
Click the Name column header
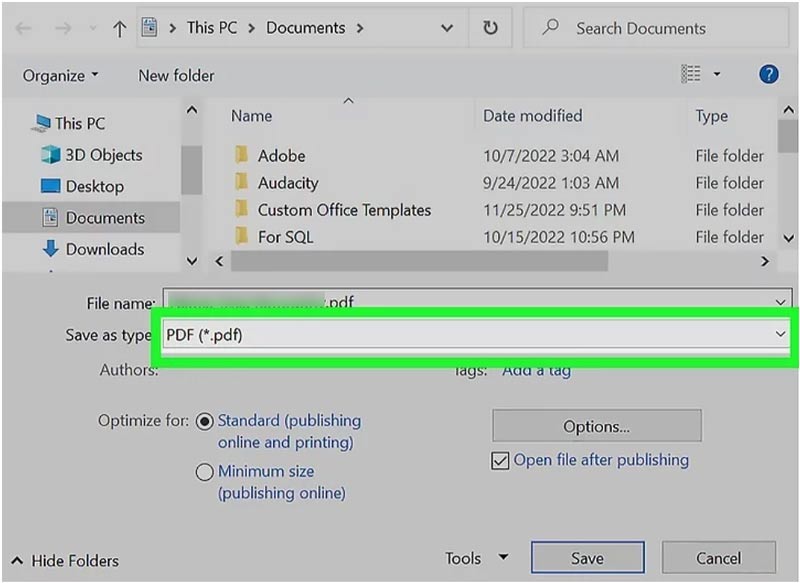pos(252,116)
